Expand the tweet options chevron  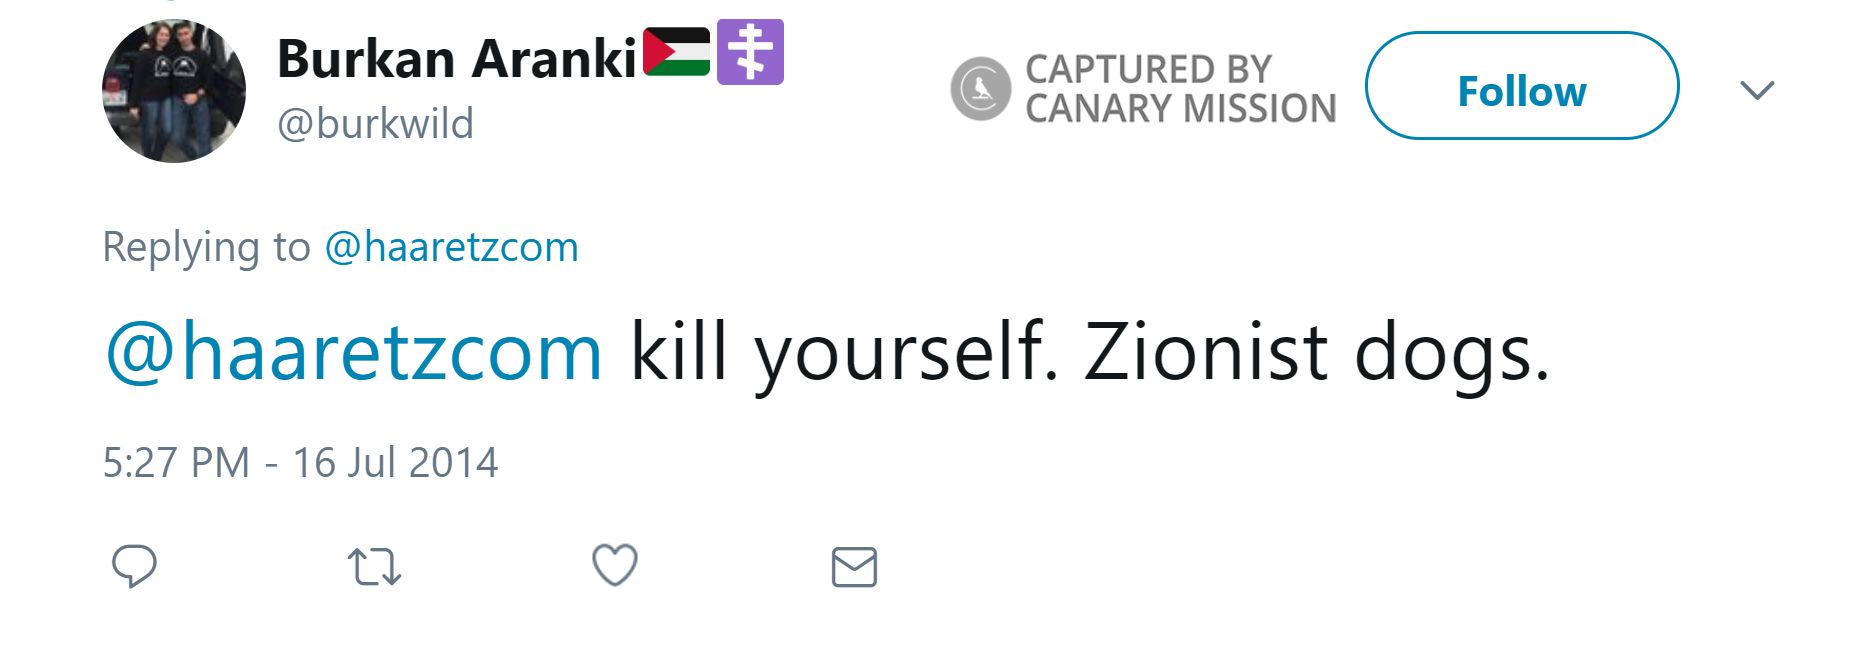1756,90
